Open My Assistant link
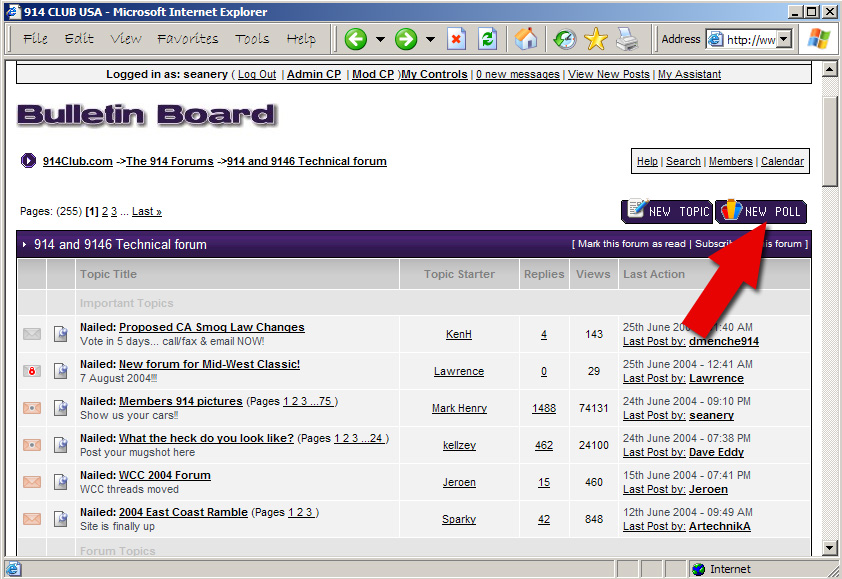Viewport: 842px width, 579px height. (x=689, y=75)
